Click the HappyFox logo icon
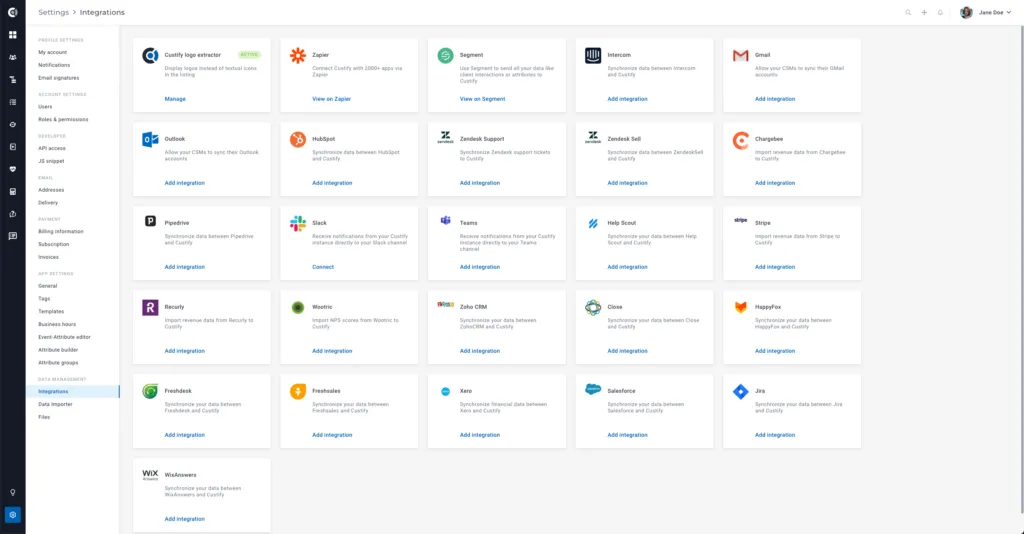1024x534 pixels. 741,307
